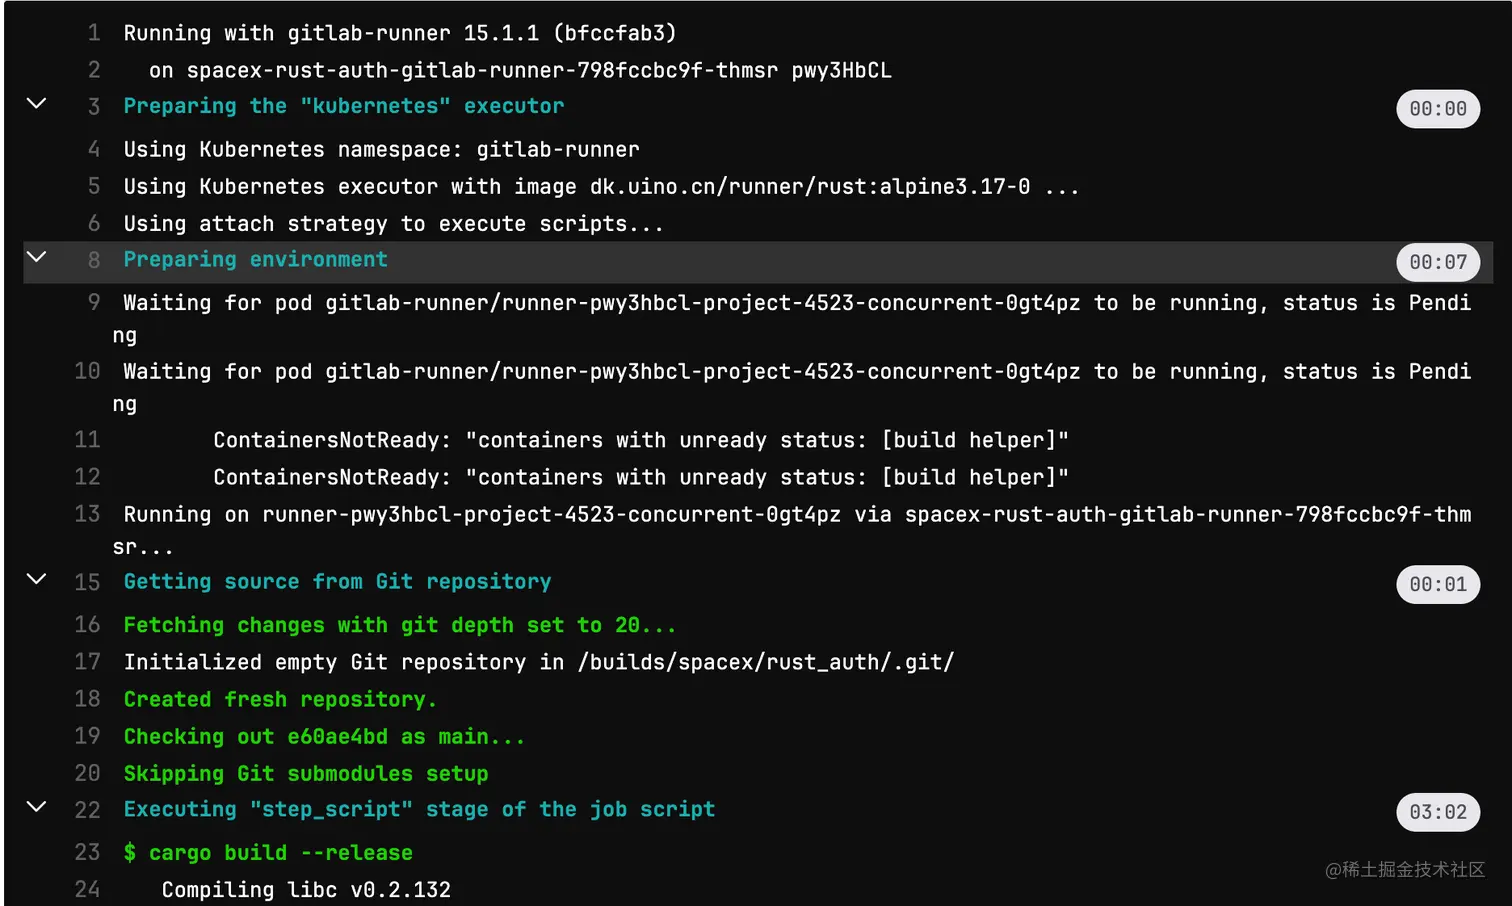The height and width of the screenshot is (906, 1512).
Task: Click the 03:02 duration badge
Action: coord(1438,812)
